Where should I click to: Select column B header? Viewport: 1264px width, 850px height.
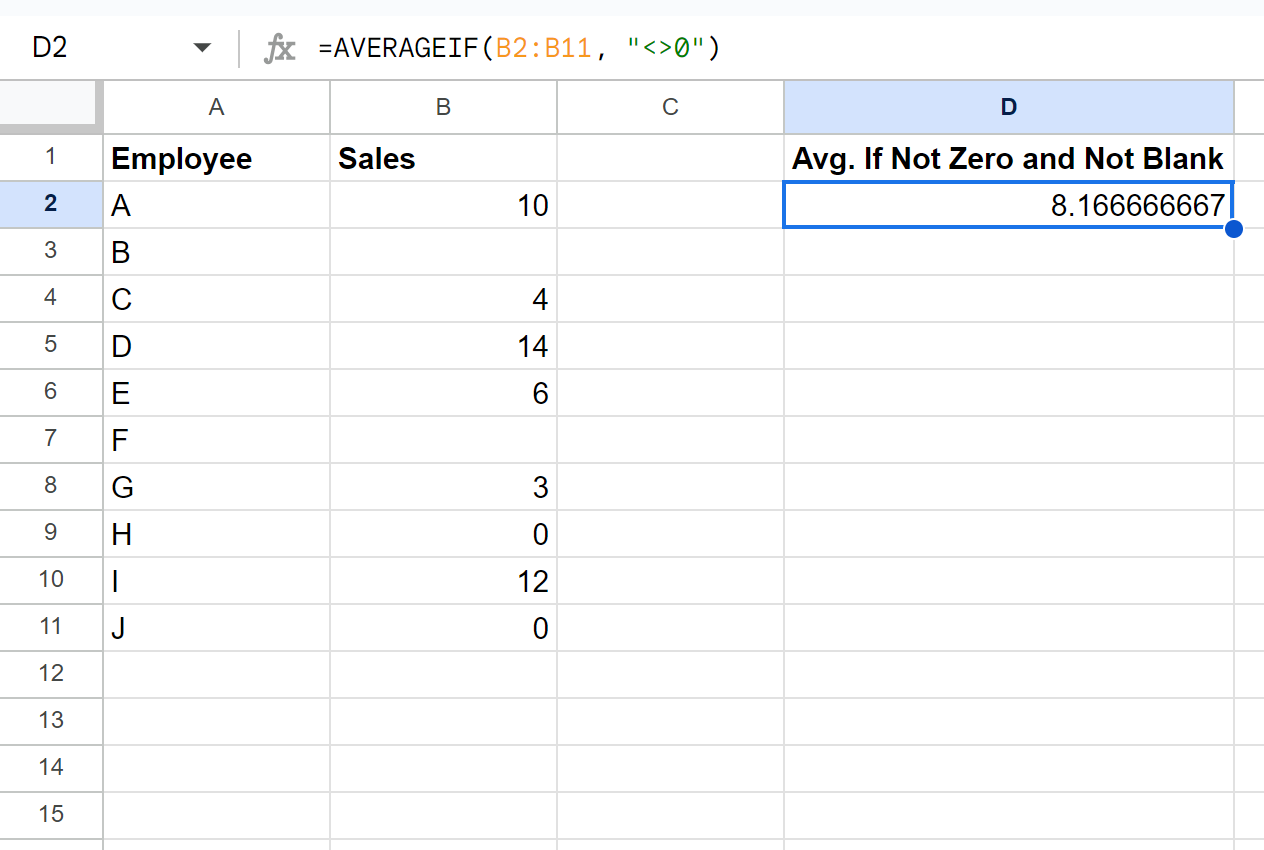pyautogui.click(x=443, y=107)
